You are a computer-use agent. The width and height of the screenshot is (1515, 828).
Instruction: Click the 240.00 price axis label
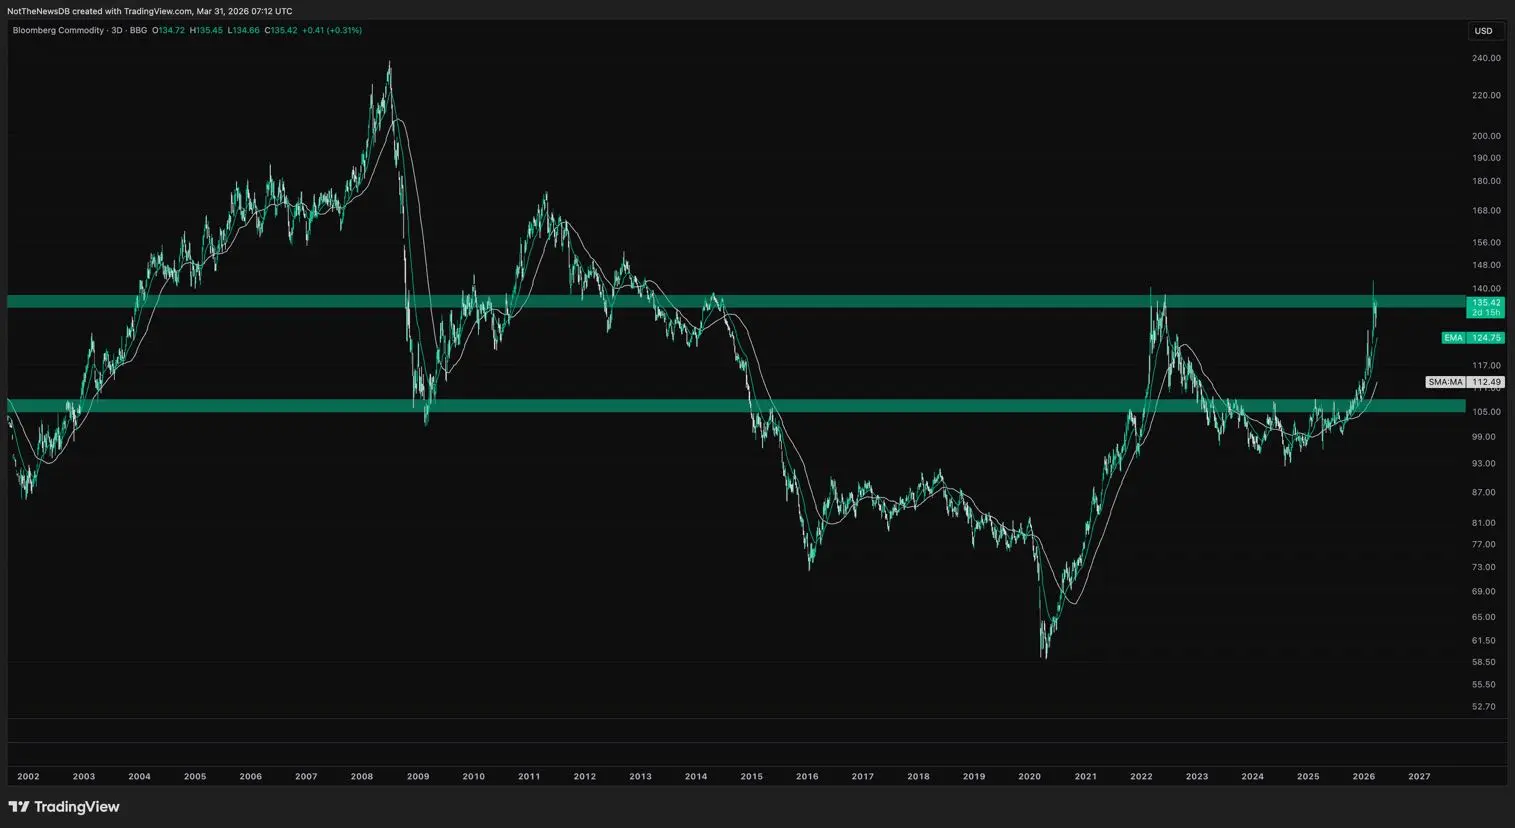pyautogui.click(x=1486, y=58)
